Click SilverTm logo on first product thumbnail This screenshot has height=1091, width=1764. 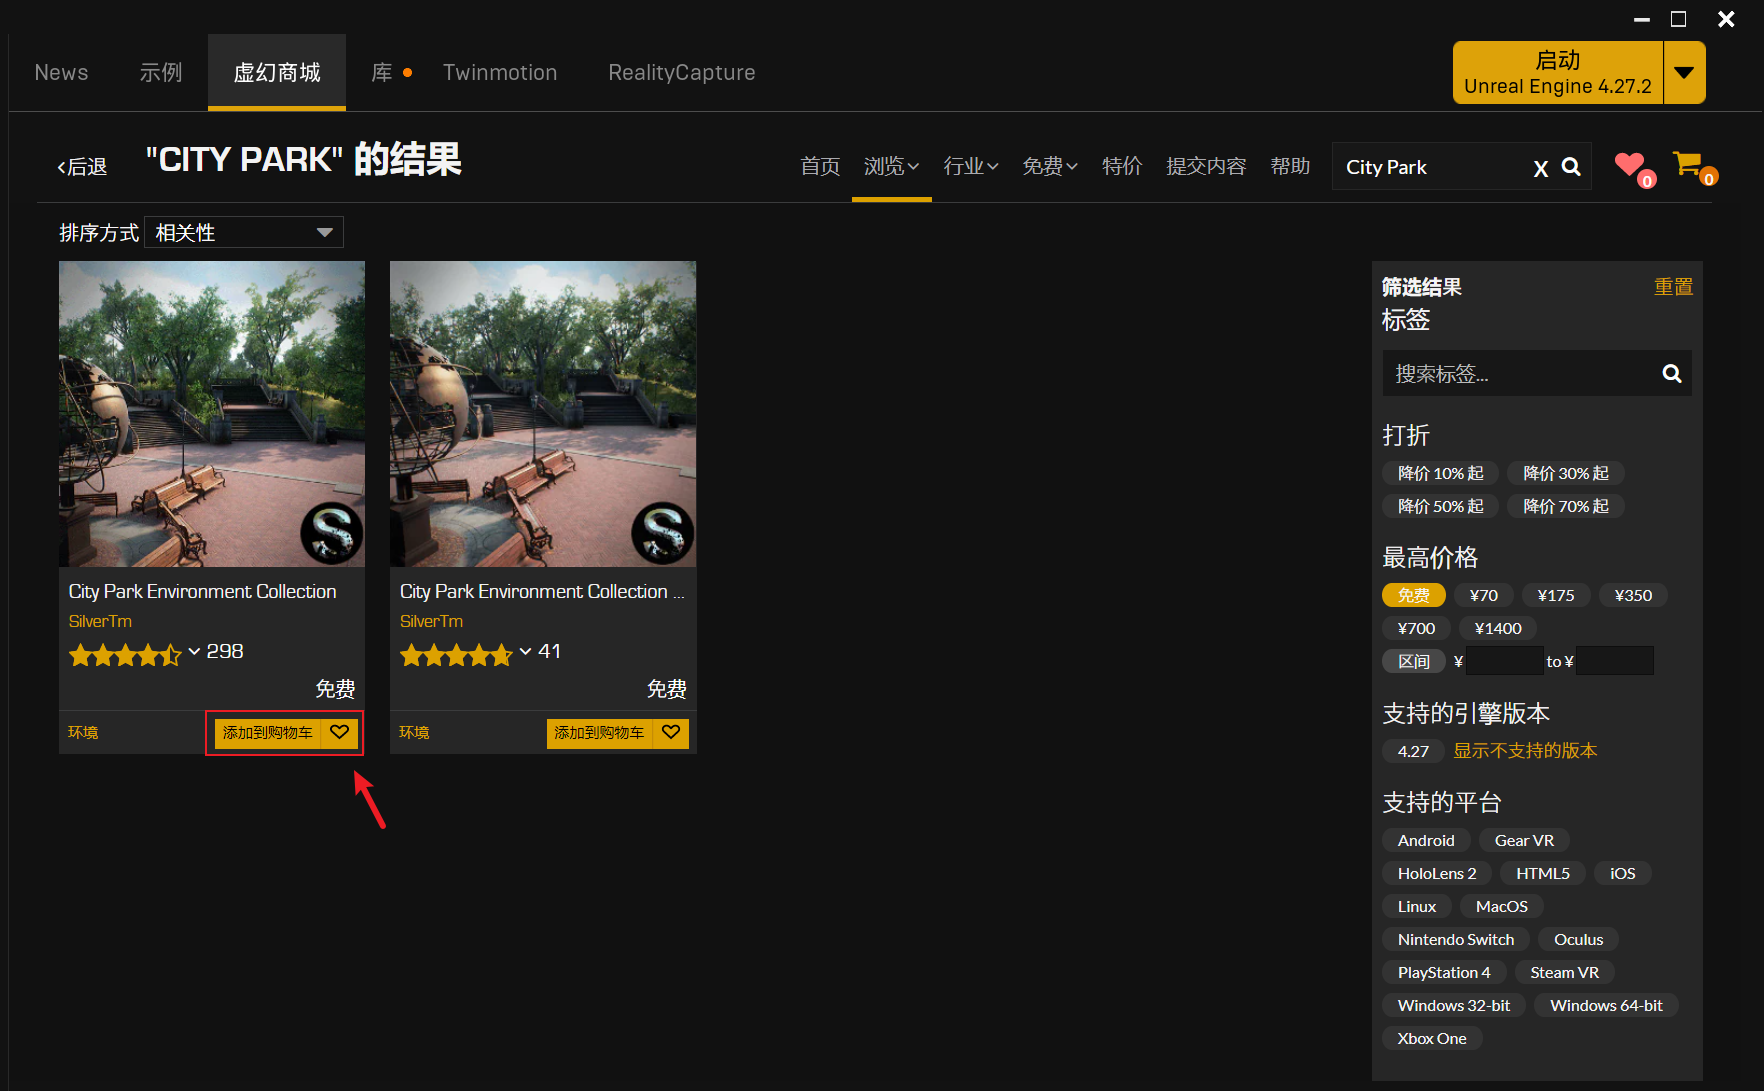tap(332, 532)
